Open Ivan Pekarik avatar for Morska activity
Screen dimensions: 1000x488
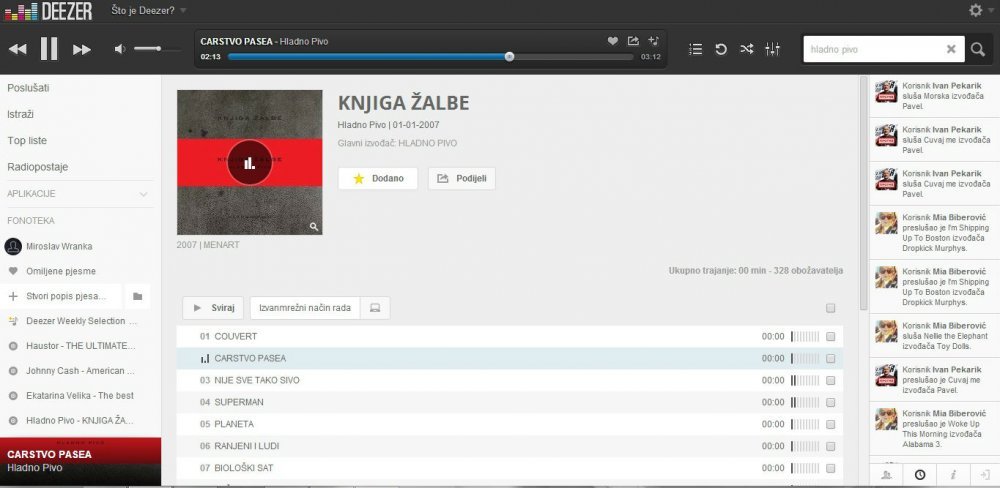coord(886,91)
